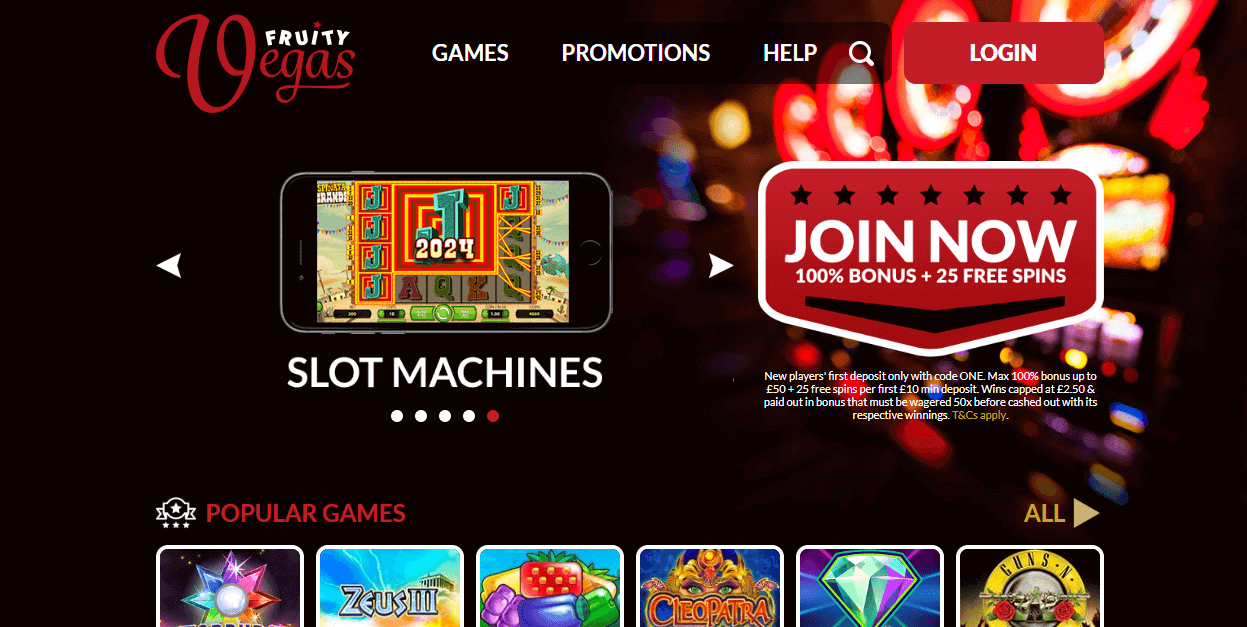The height and width of the screenshot is (627, 1247).
Task: Click the gold ALL arrow icon
Action: [1086, 513]
